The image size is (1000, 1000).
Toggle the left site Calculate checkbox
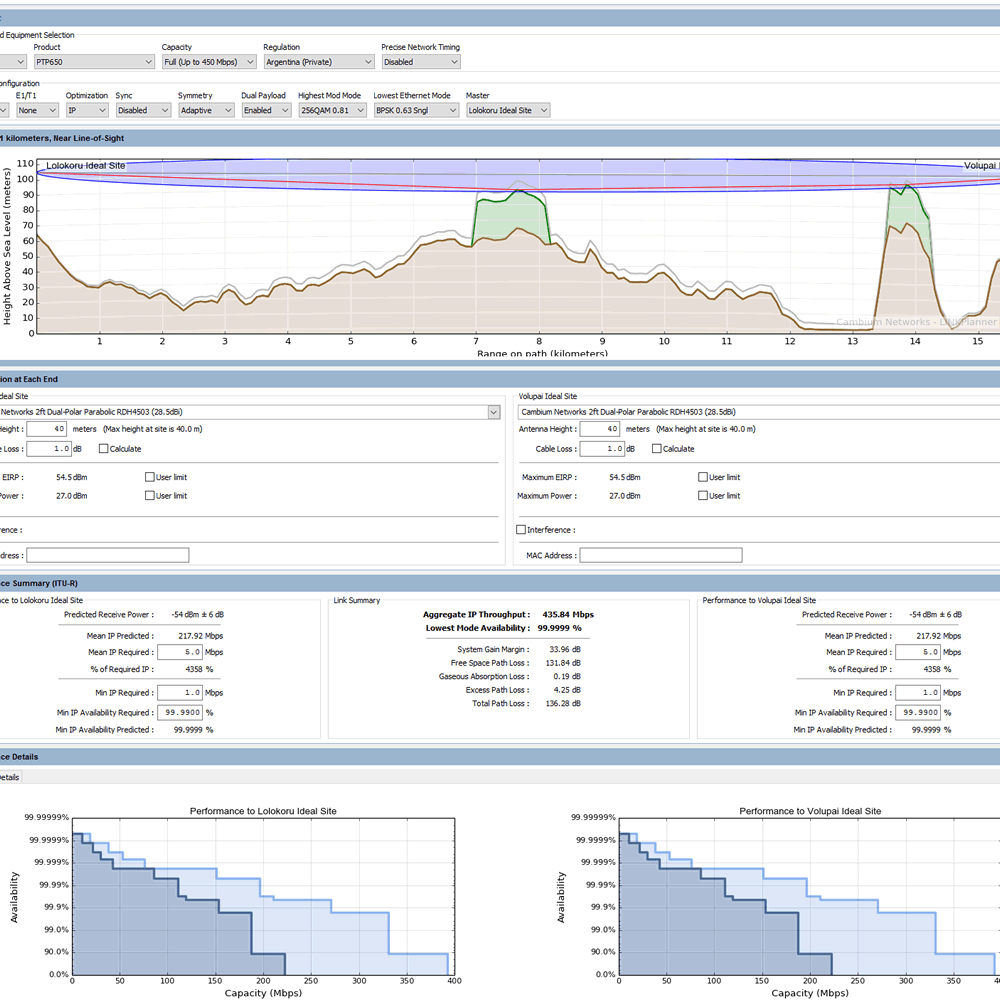[103, 449]
